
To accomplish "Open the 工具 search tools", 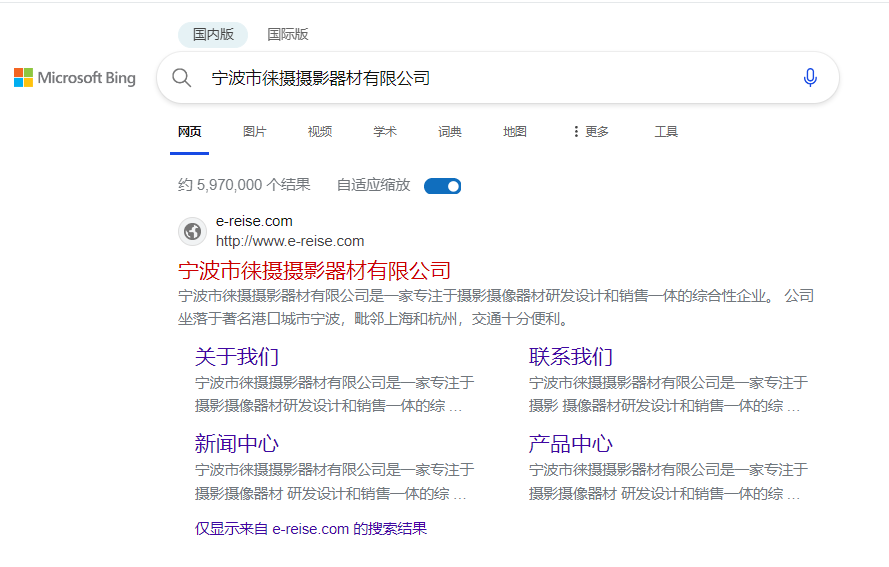I will 666,132.
